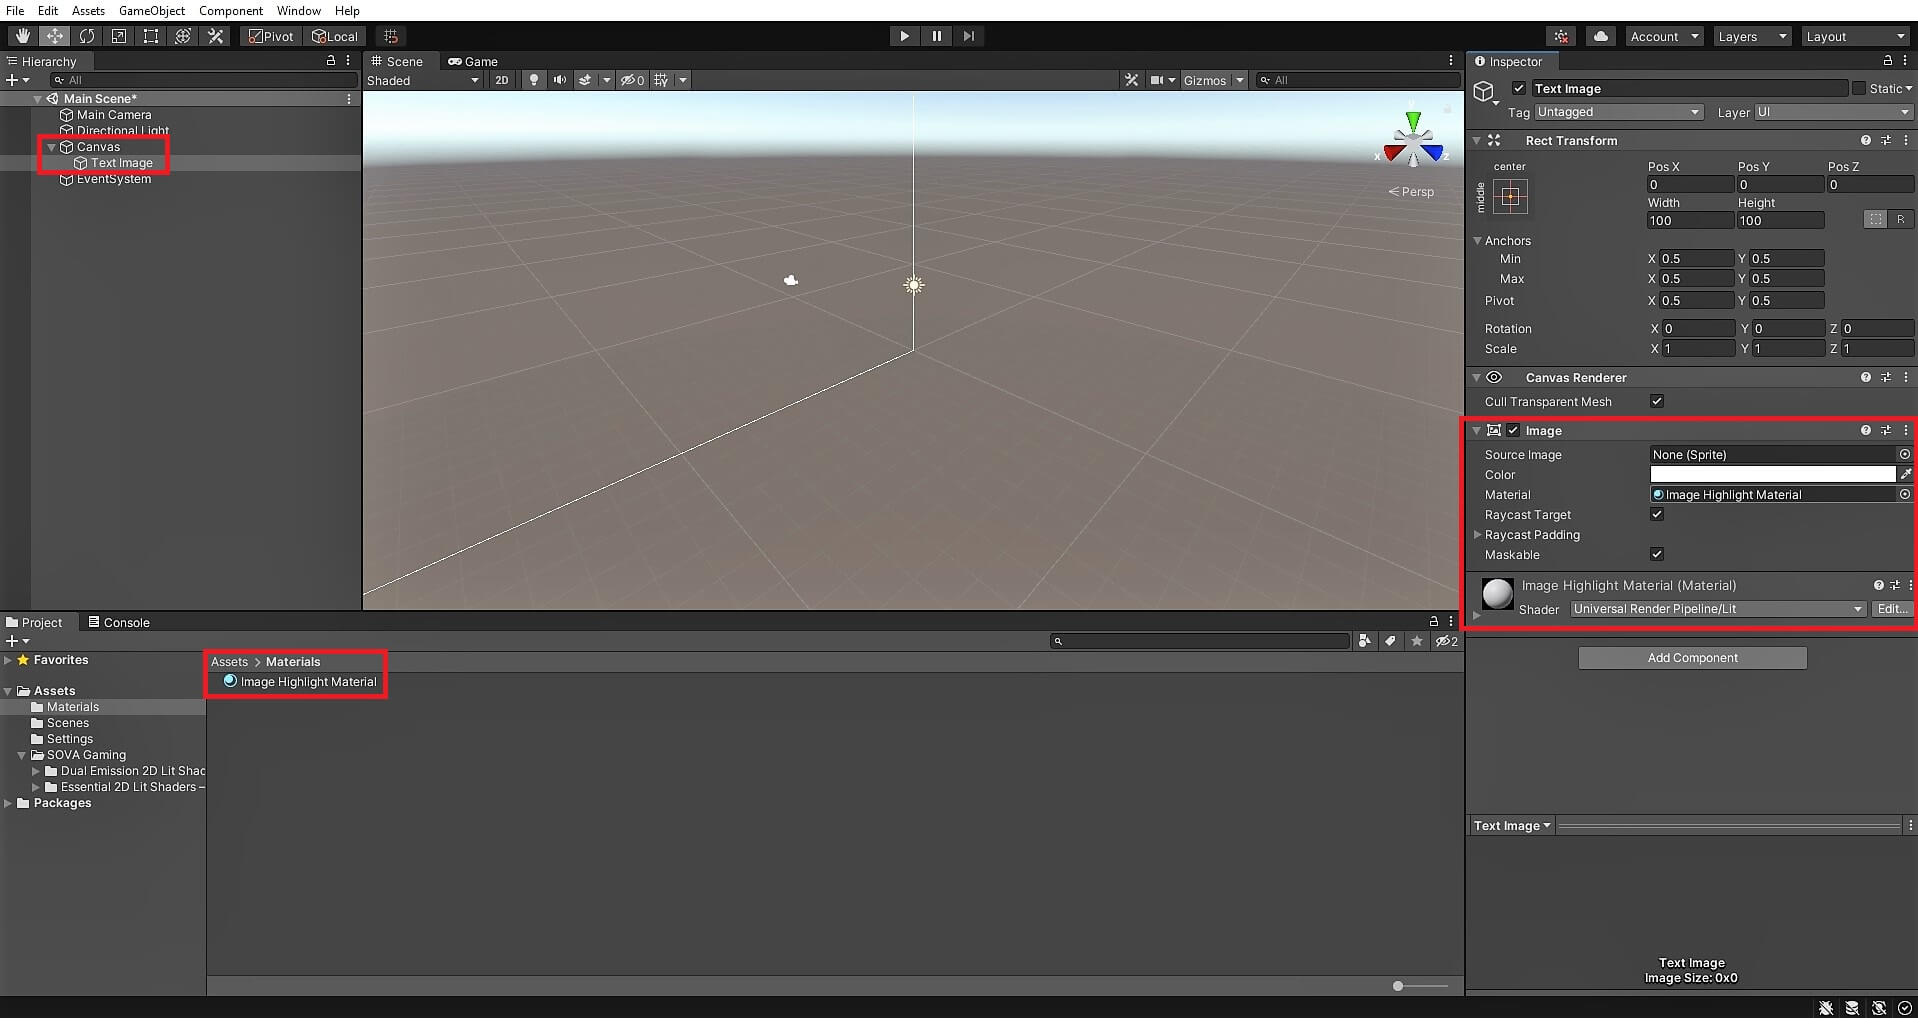Open the Shaded draw mode dropdown

[423, 80]
